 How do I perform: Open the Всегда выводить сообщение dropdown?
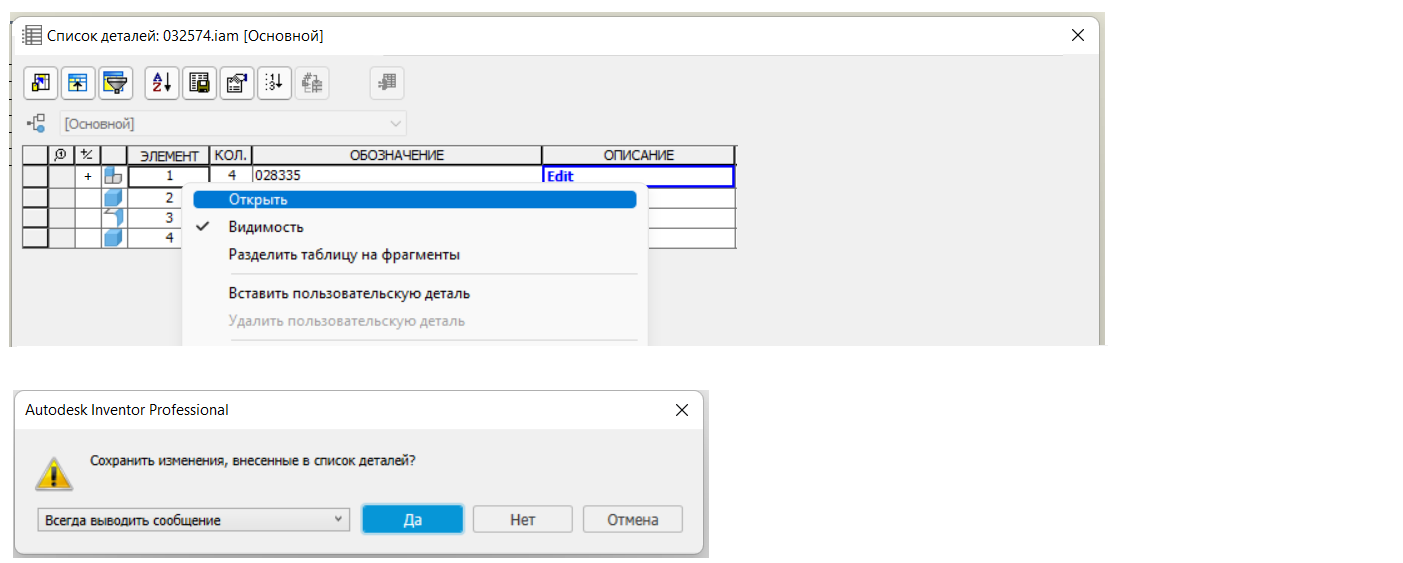click(x=193, y=520)
